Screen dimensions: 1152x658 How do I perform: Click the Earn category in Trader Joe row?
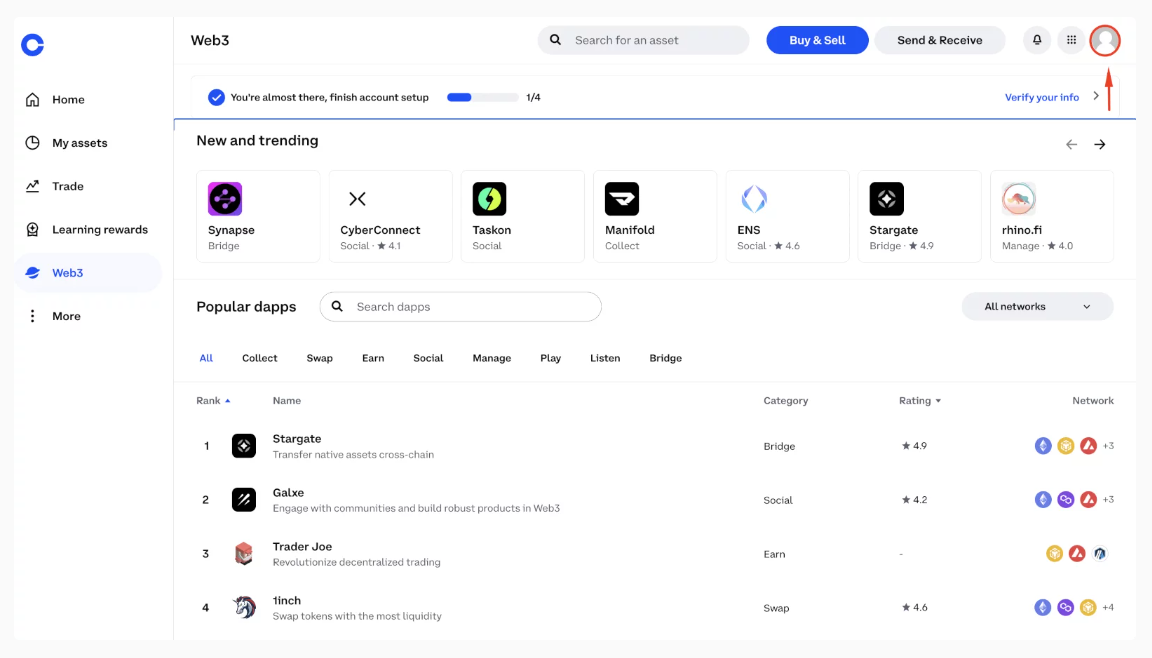pos(774,554)
